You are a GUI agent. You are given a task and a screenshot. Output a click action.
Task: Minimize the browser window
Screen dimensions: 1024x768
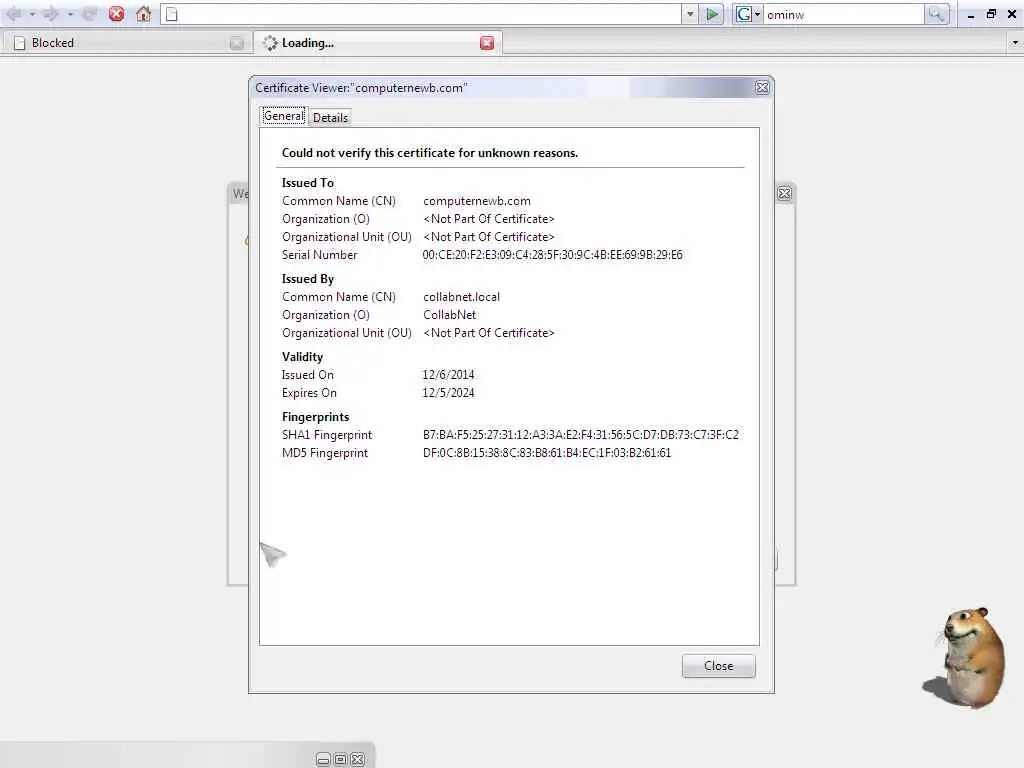(971, 14)
